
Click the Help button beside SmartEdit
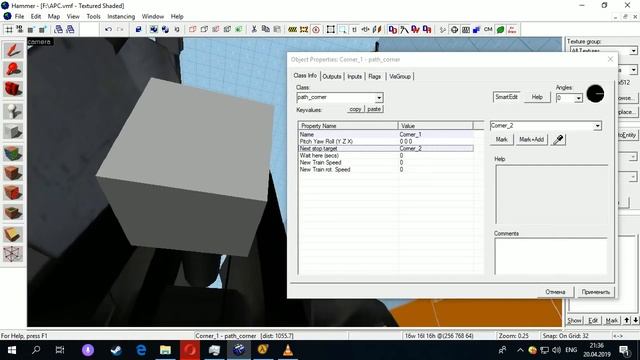point(537,97)
